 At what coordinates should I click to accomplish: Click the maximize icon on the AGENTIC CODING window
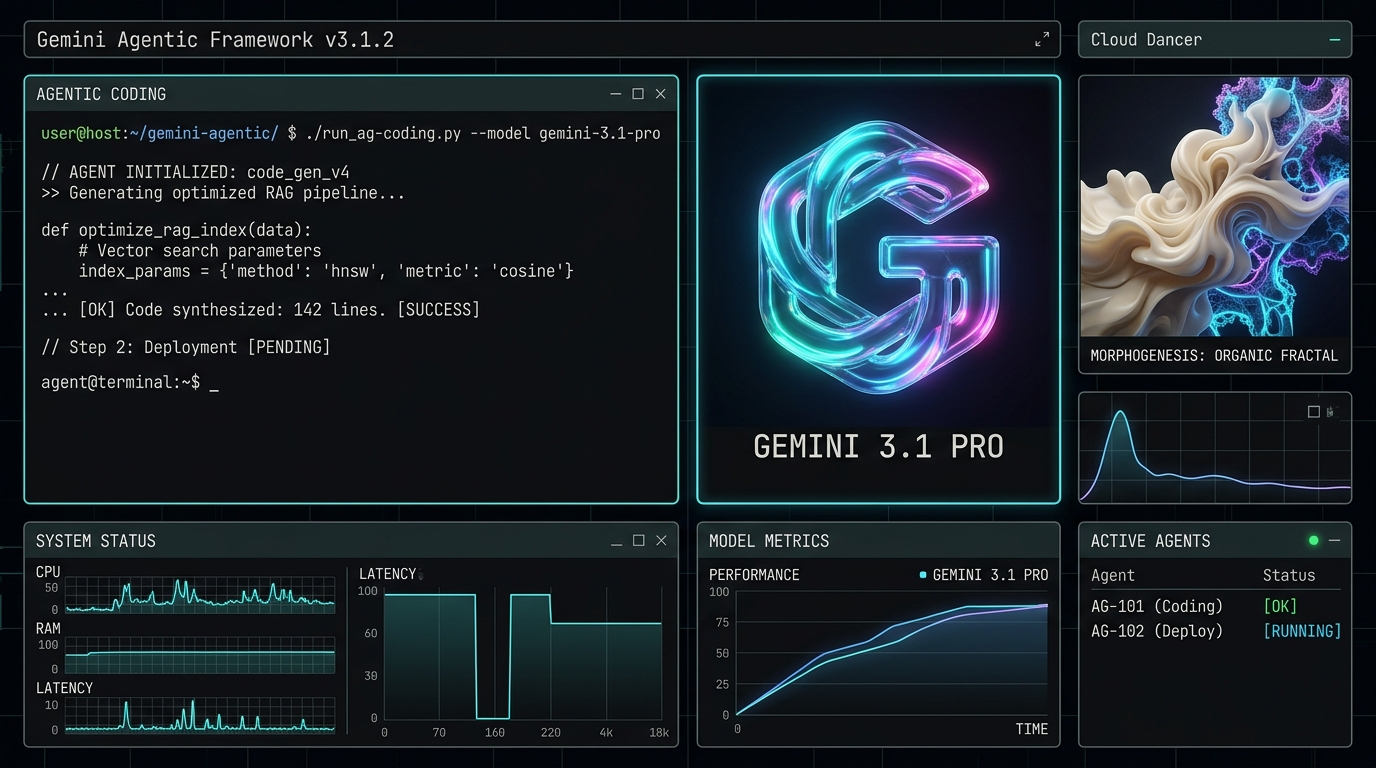tap(638, 93)
